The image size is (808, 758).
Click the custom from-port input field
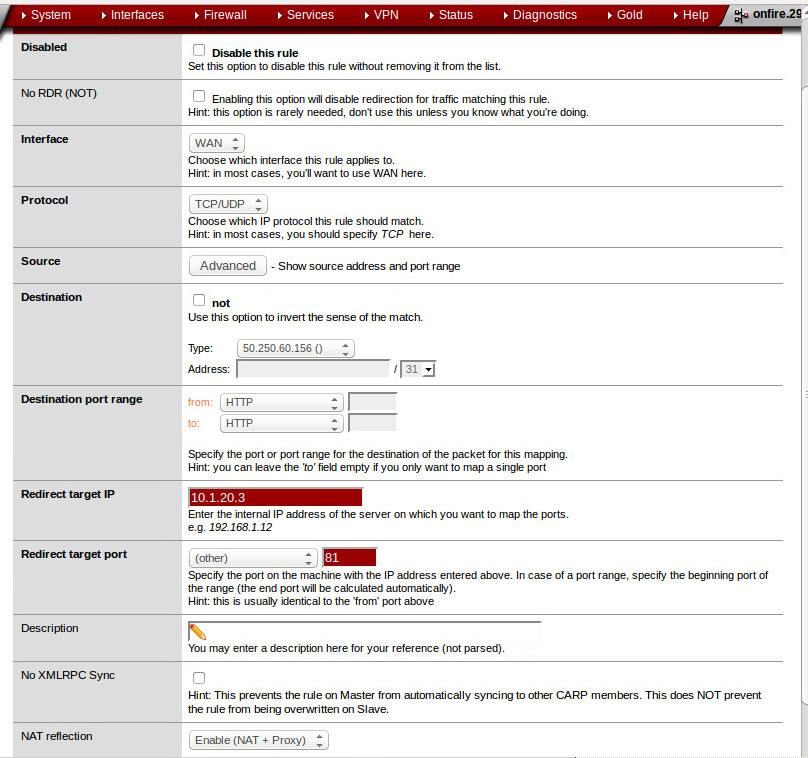373,402
